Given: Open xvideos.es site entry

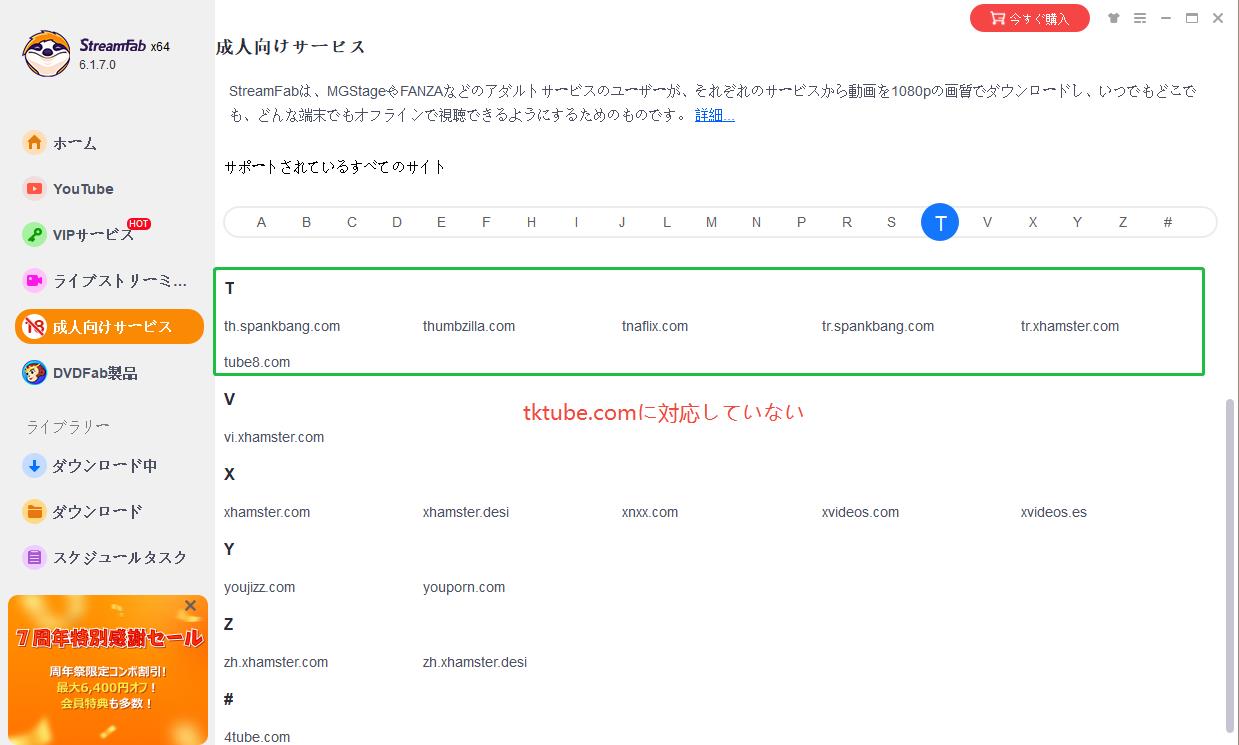Looking at the screenshot, I should 1054,512.
